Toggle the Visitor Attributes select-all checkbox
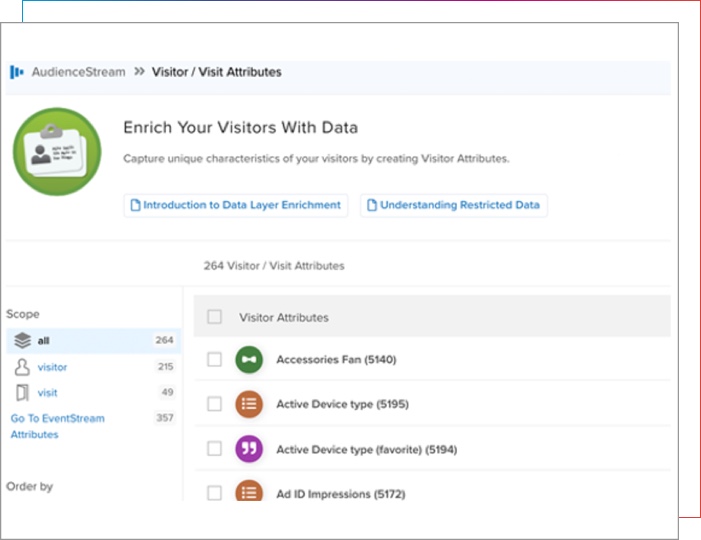 click(x=214, y=317)
